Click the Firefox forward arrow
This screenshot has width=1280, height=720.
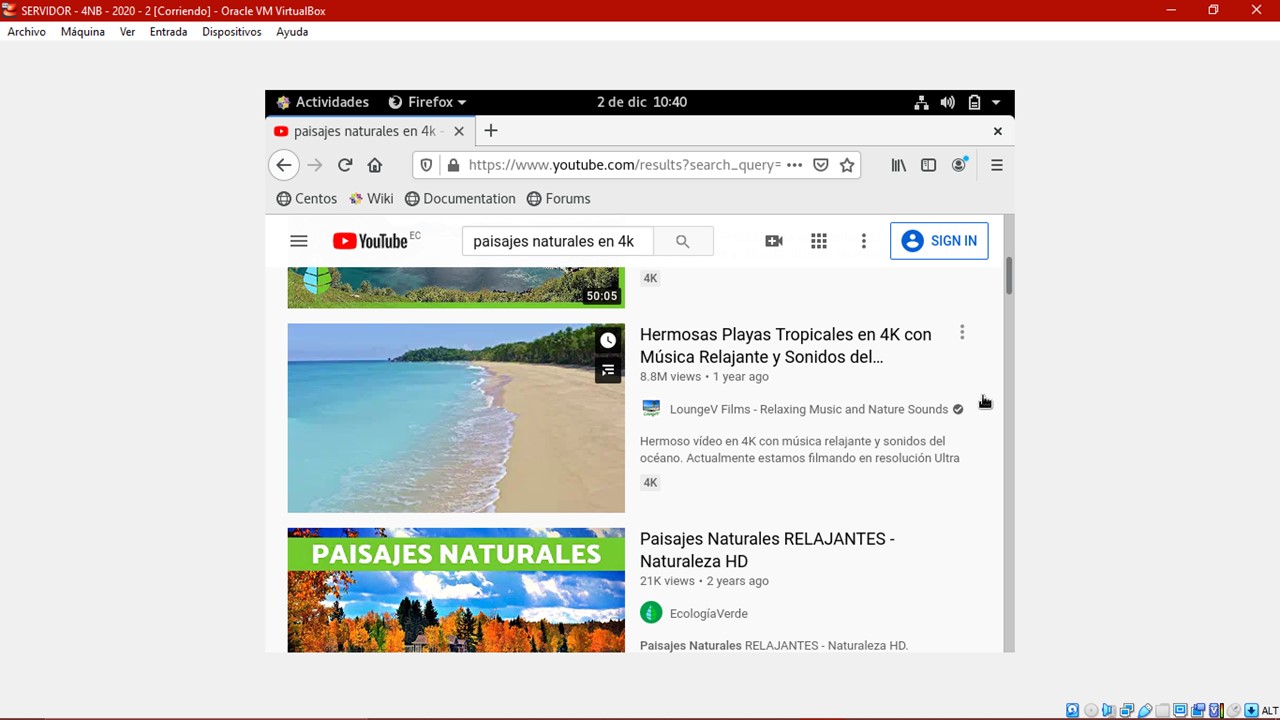(x=315, y=165)
